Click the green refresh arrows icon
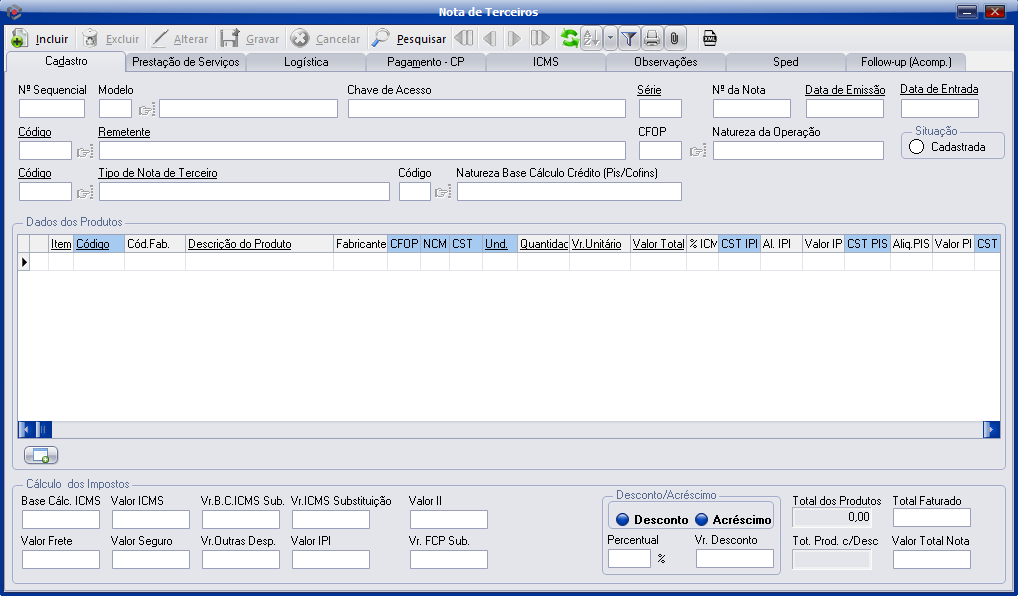The height and width of the screenshot is (596, 1018). tap(569, 39)
